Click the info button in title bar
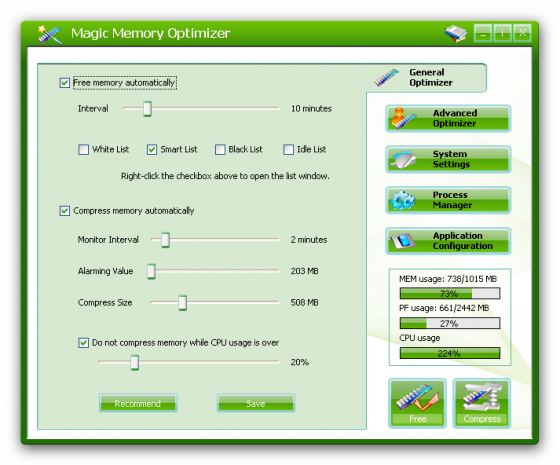560x465 pixels. click(502, 33)
